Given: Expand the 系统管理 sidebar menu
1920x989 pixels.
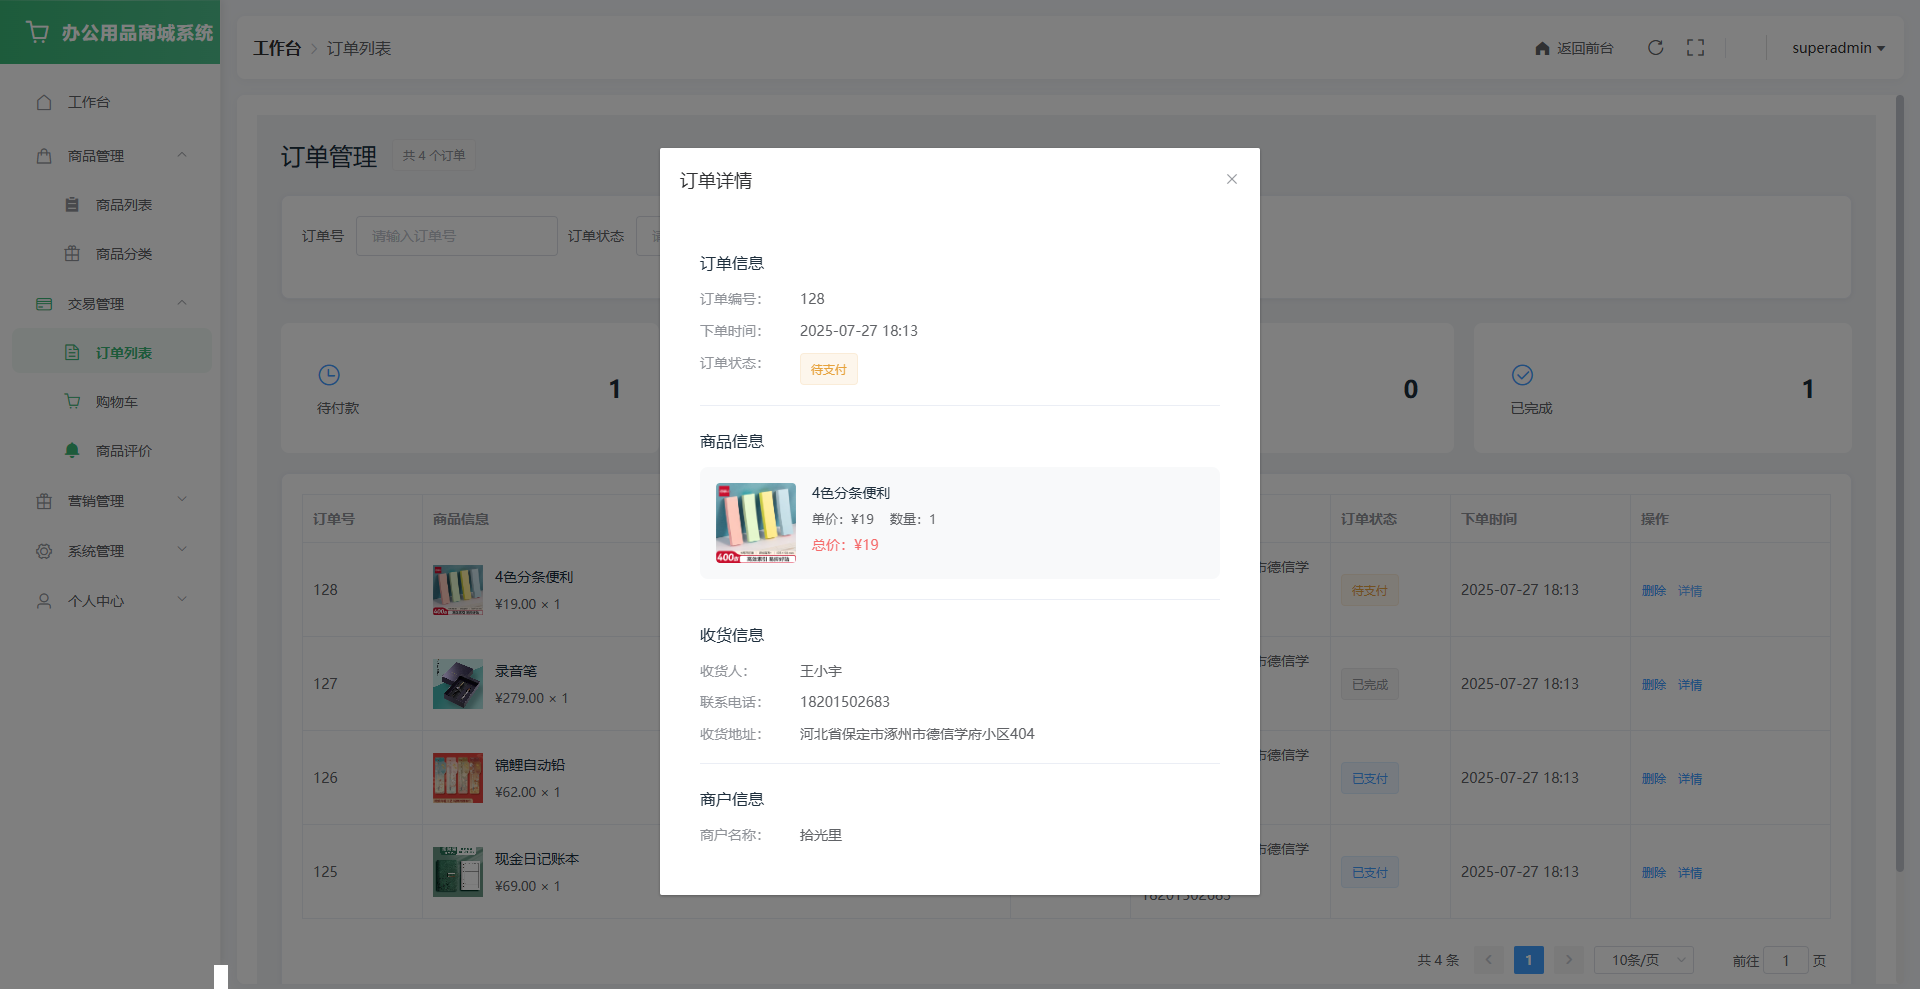Looking at the screenshot, I should point(110,551).
